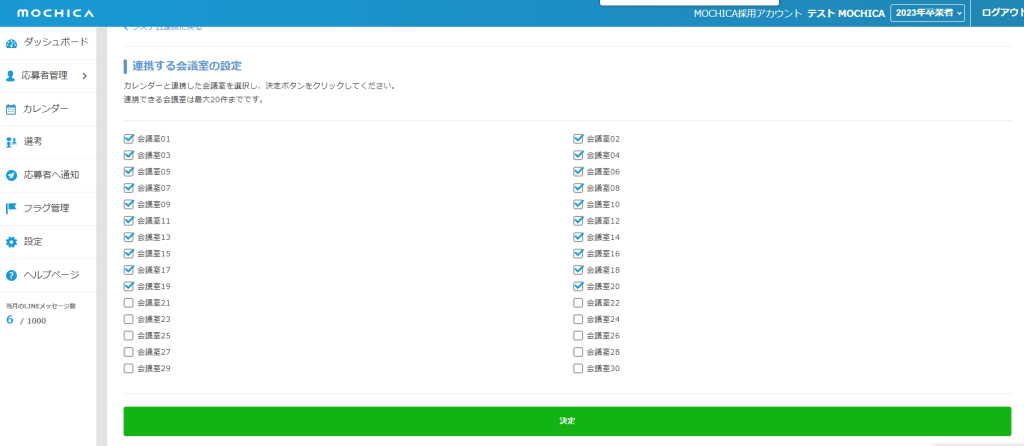
Task: Click the help question mark icon
Action: point(12,275)
